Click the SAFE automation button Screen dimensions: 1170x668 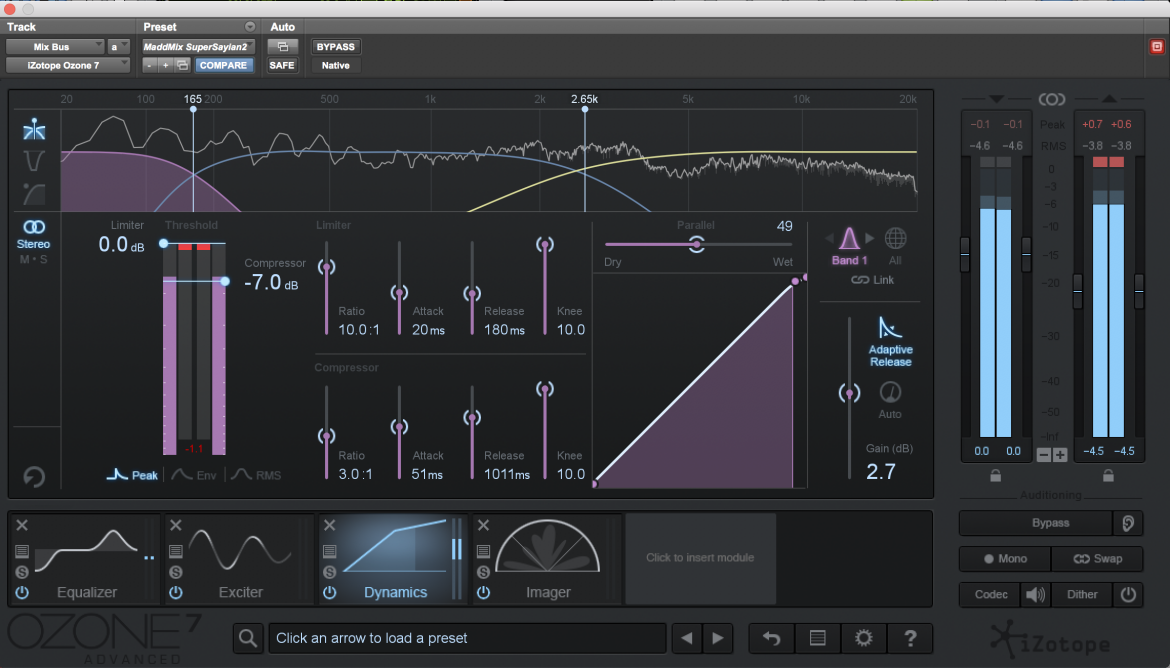click(282, 65)
